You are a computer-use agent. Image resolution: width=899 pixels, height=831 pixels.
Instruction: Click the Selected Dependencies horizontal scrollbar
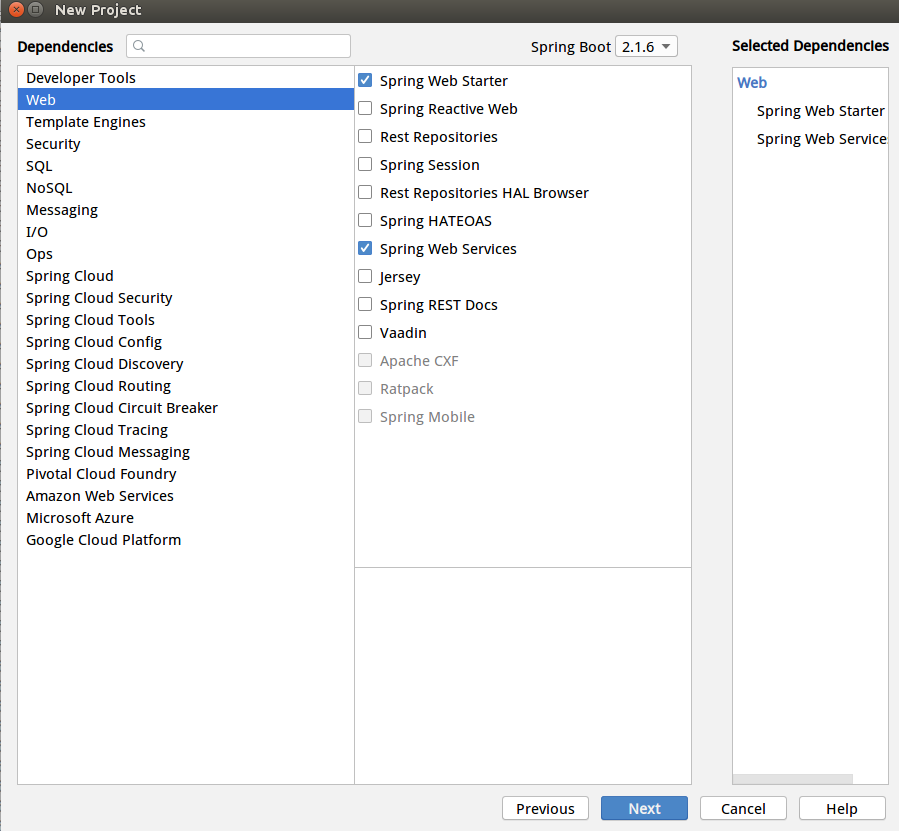[792, 779]
